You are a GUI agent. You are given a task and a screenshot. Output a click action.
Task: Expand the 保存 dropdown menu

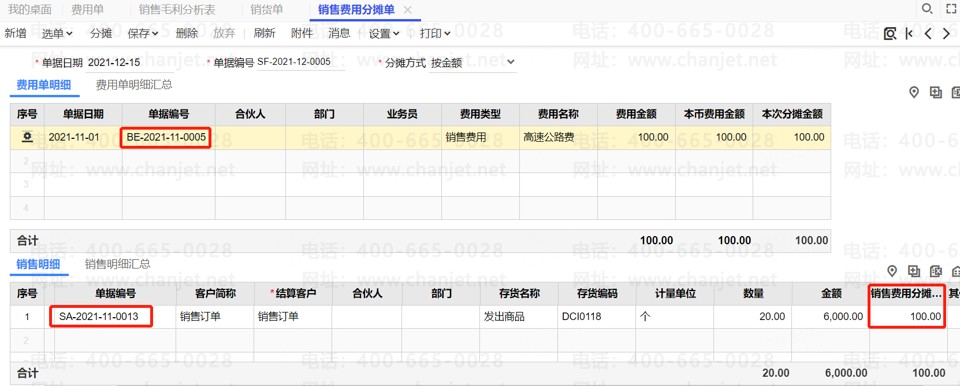pyautogui.click(x=143, y=34)
